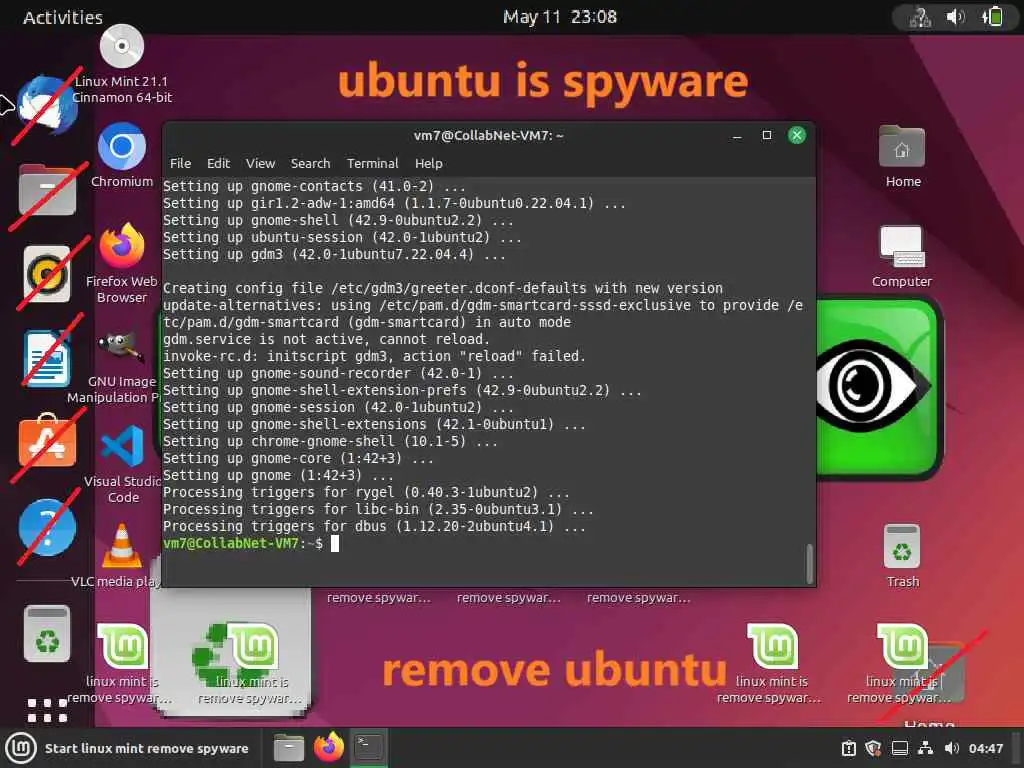Click the Rhythmbox speaker icon in the dock
This screenshot has width=1024, height=768.
tap(47, 274)
